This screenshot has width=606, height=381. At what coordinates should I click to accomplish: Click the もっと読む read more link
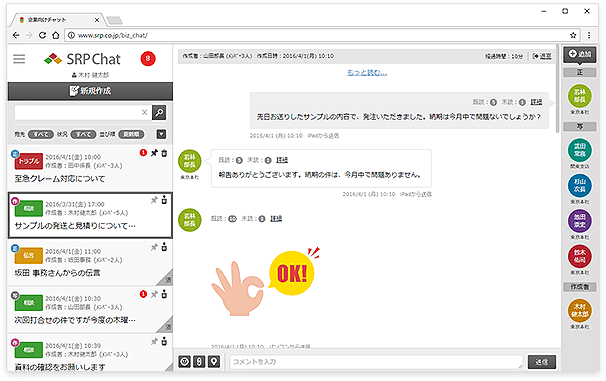[x=367, y=73]
